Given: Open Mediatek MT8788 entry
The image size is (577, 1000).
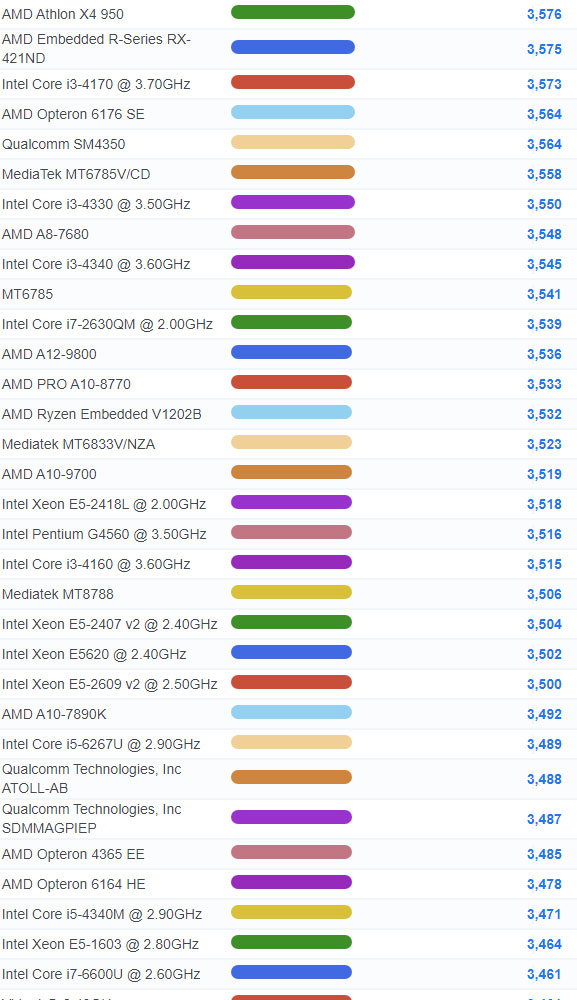Looking at the screenshot, I should [57, 594].
